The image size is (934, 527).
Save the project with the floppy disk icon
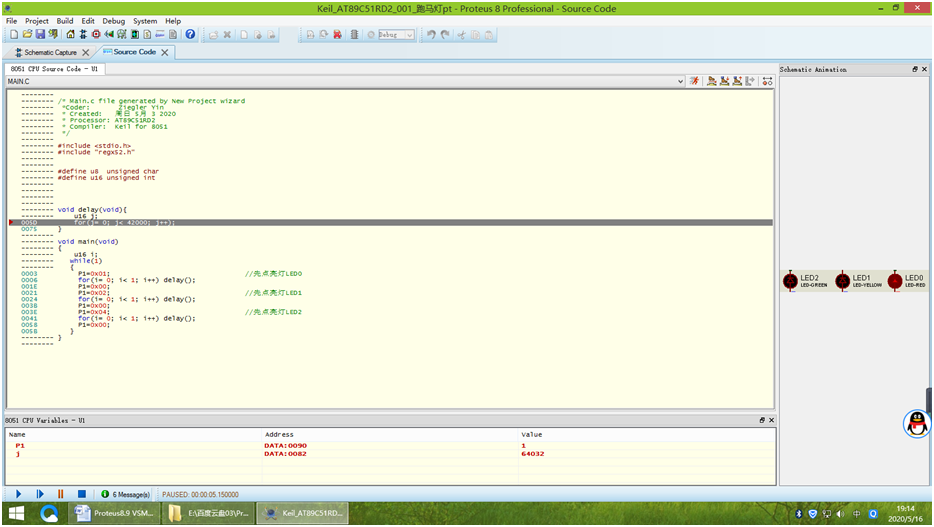coord(41,35)
